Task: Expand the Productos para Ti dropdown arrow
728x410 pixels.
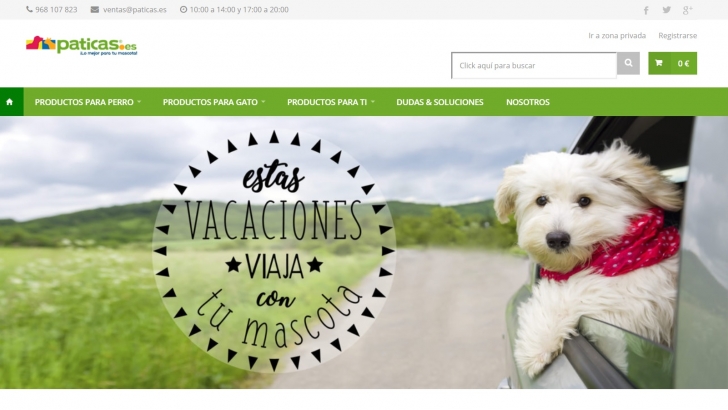Action: tap(372, 102)
